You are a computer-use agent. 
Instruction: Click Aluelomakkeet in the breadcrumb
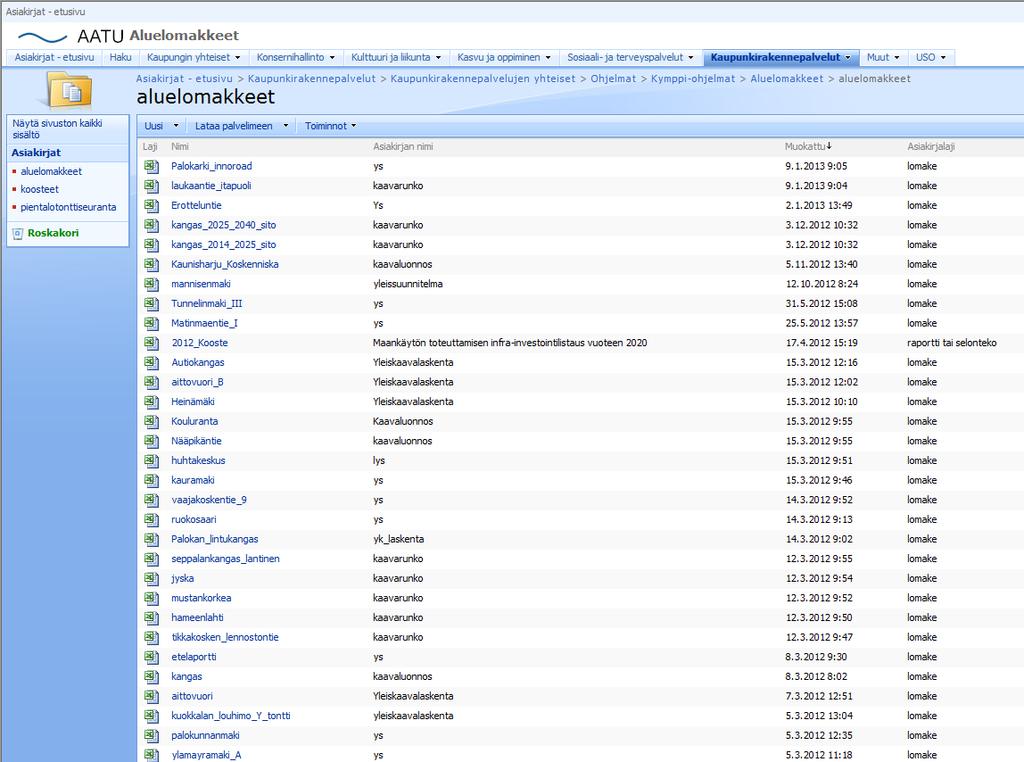click(786, 78)
